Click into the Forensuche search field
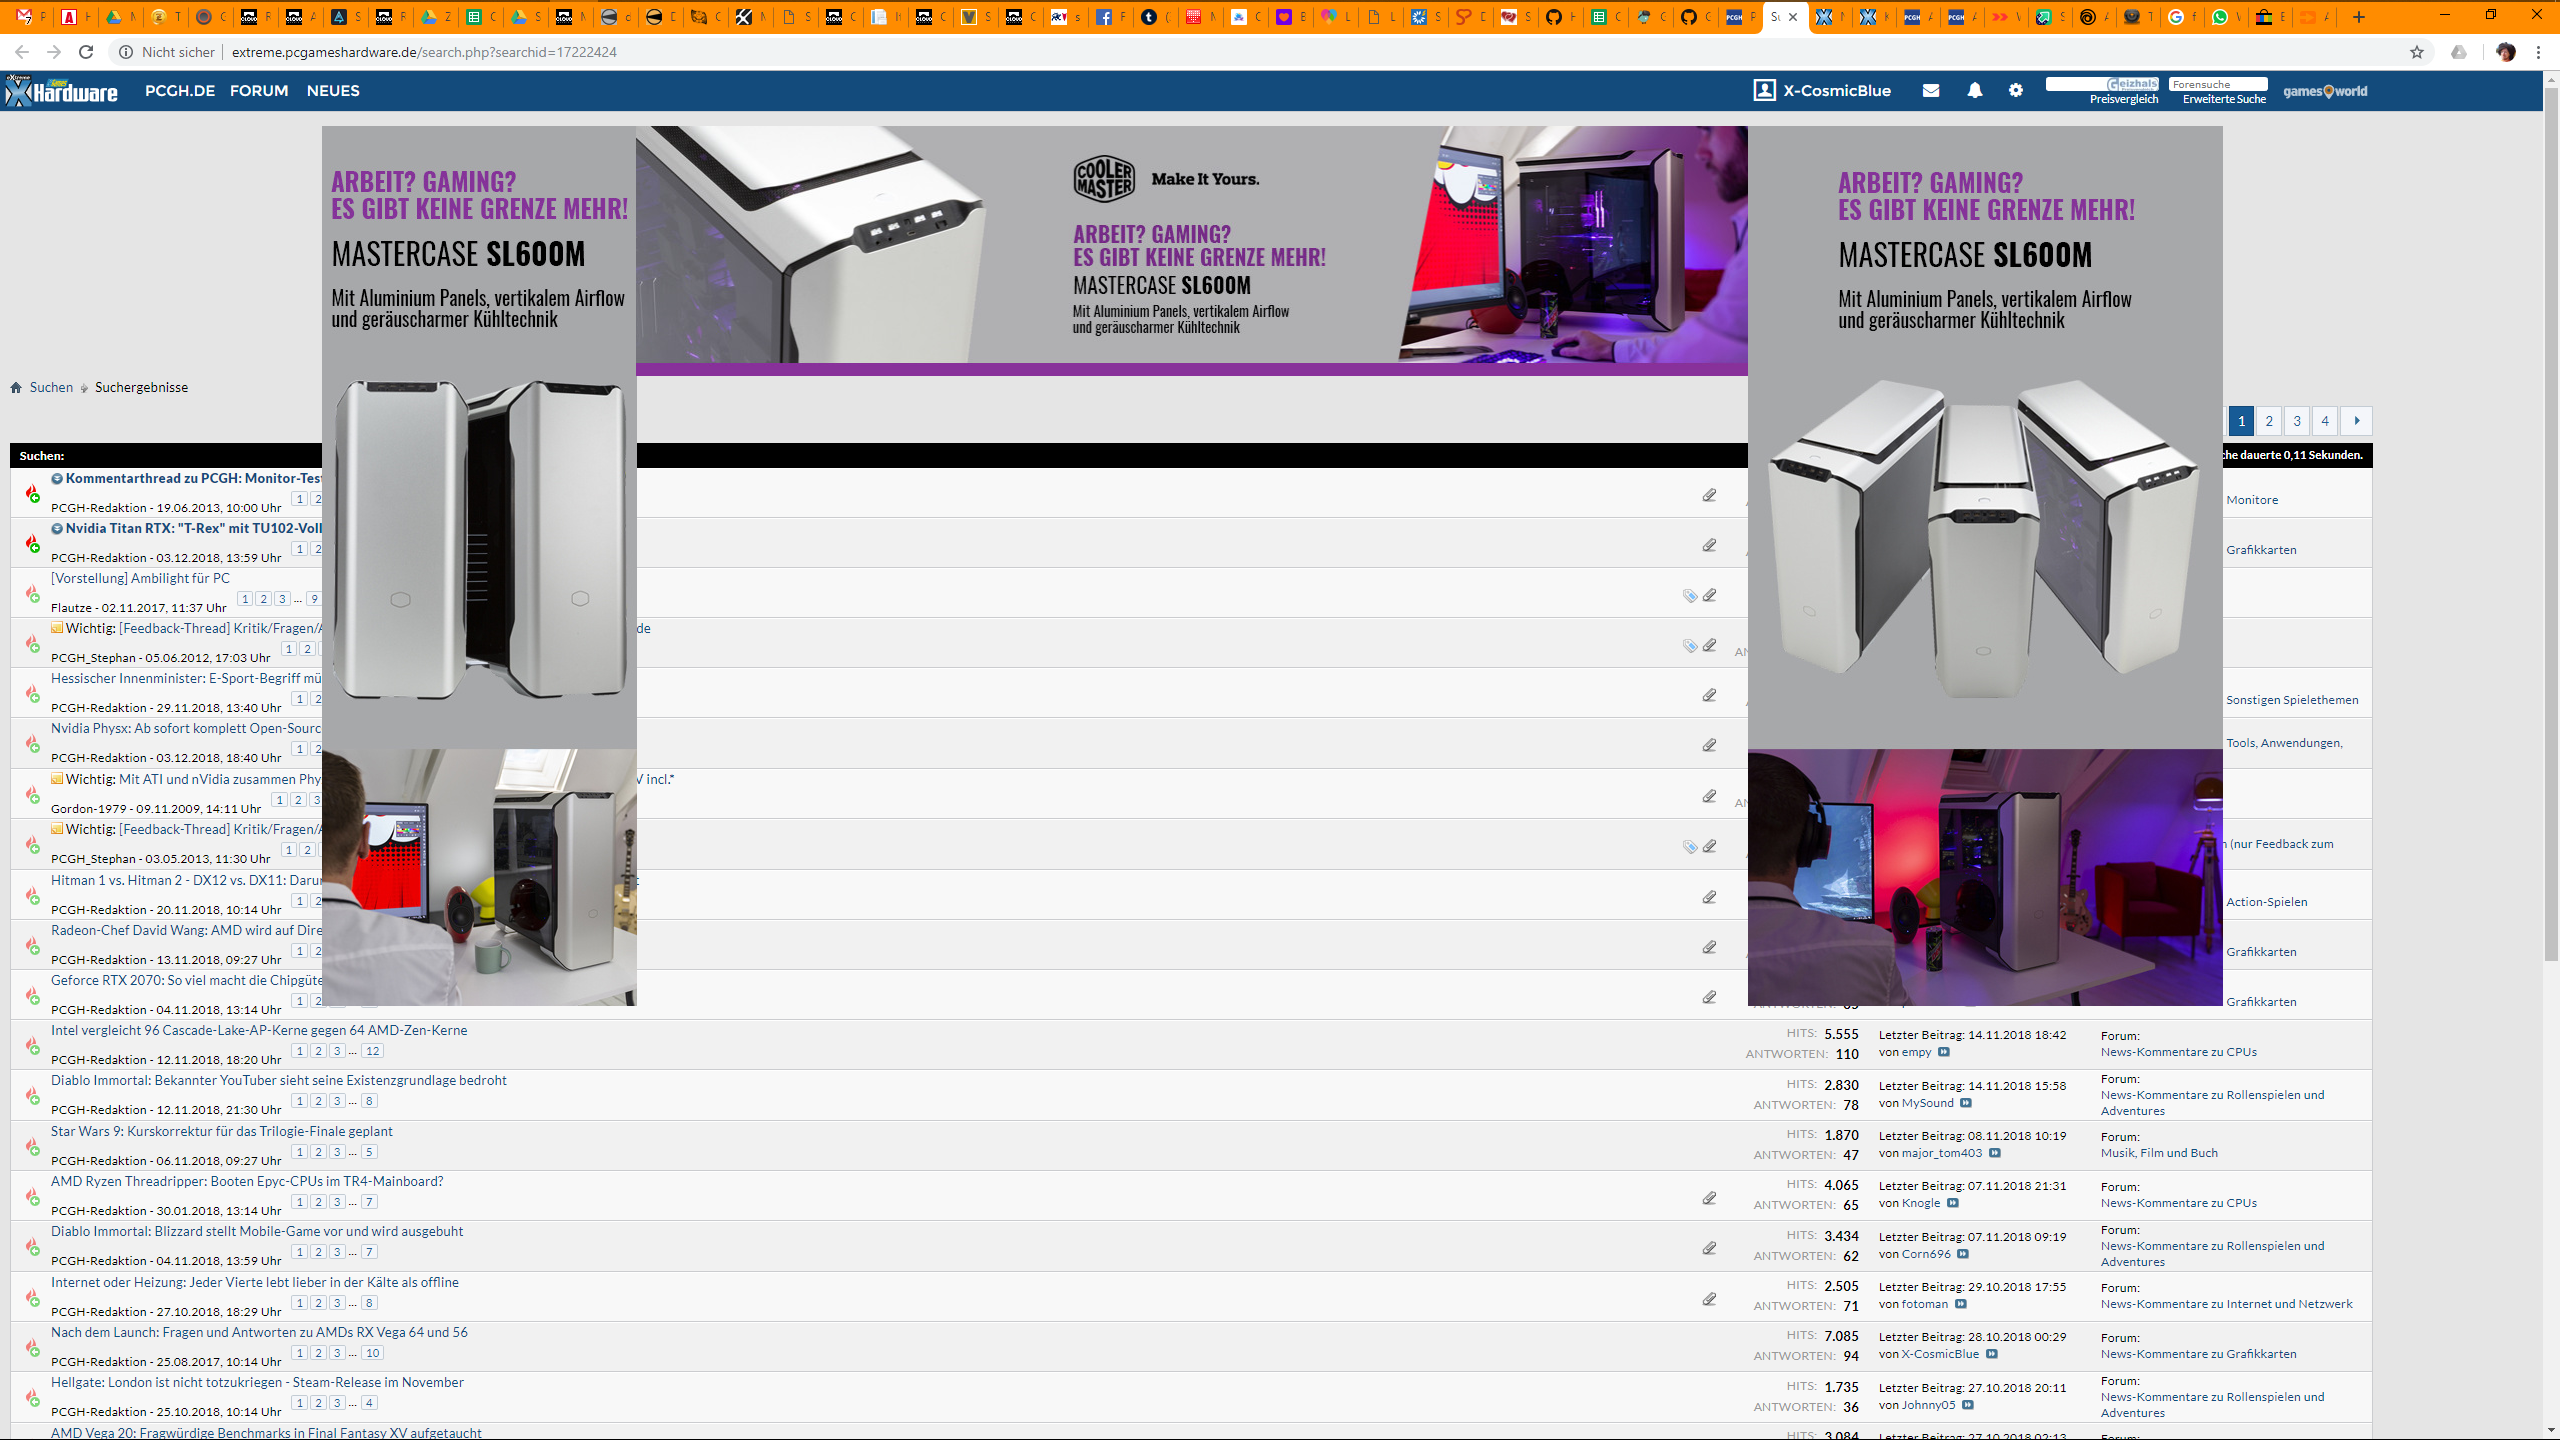Image resolution: width=2560 pixels, height=1440 pixels. [2218, 84]
